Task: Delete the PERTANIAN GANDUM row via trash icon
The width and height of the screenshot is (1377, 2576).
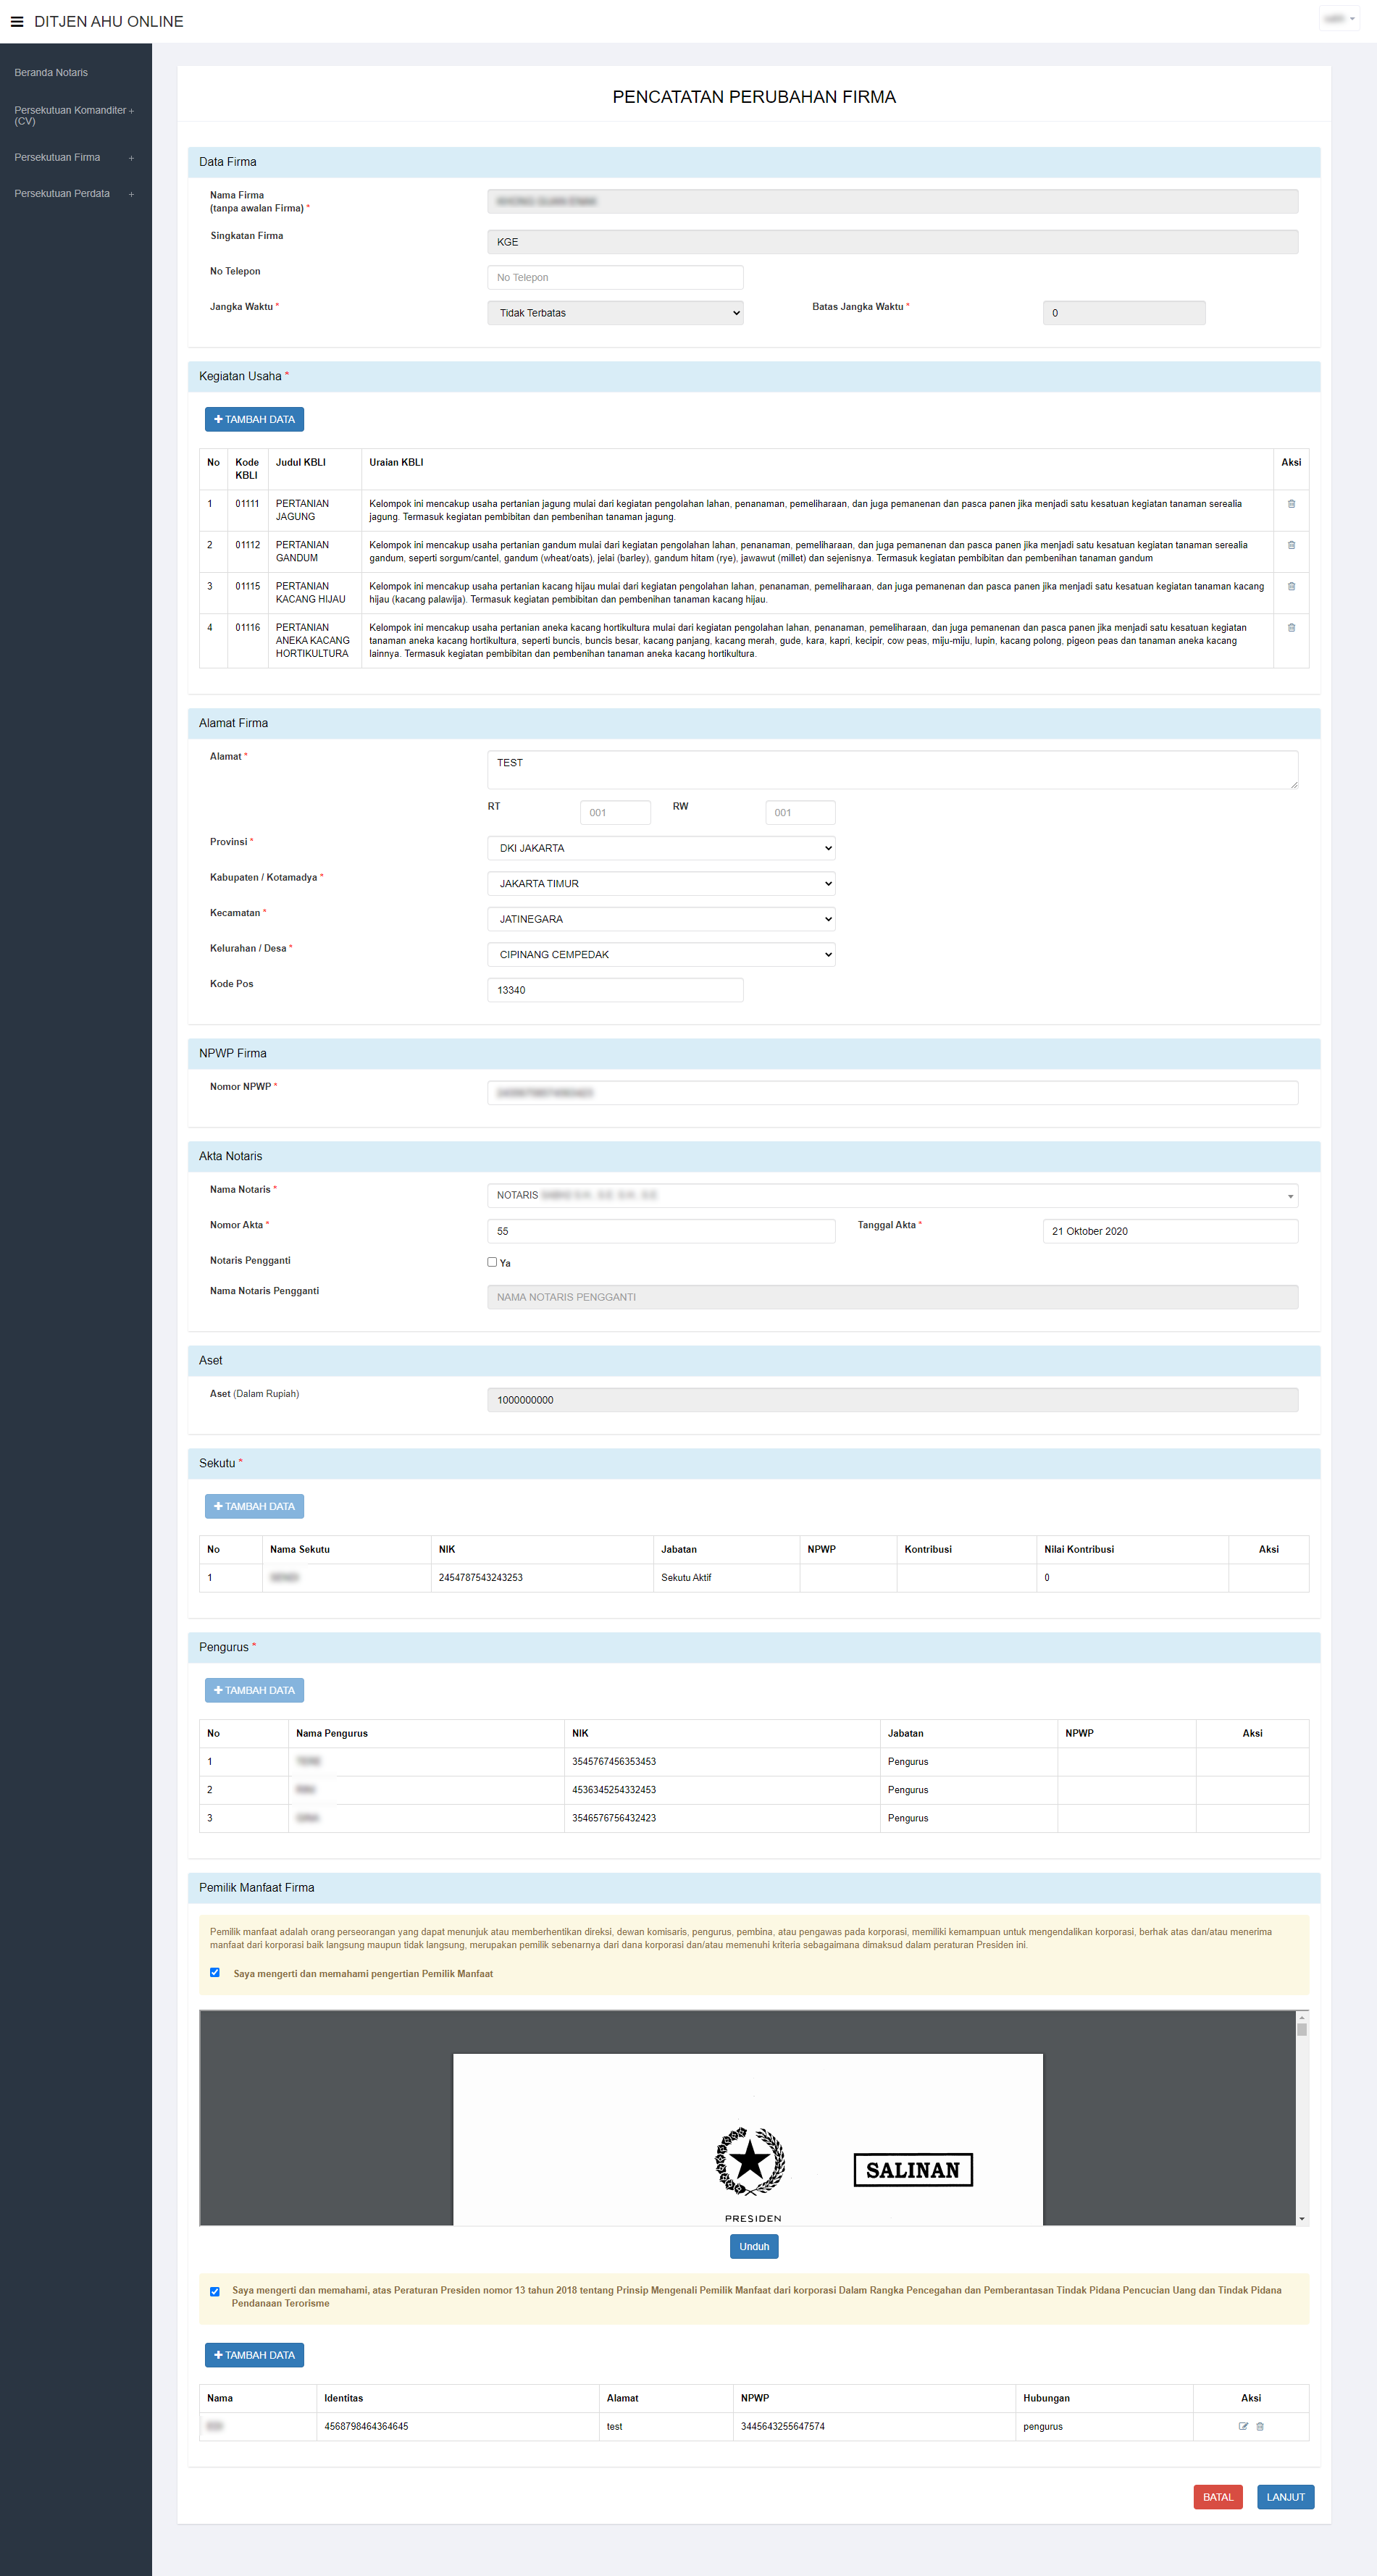Action: (1291, 545)
